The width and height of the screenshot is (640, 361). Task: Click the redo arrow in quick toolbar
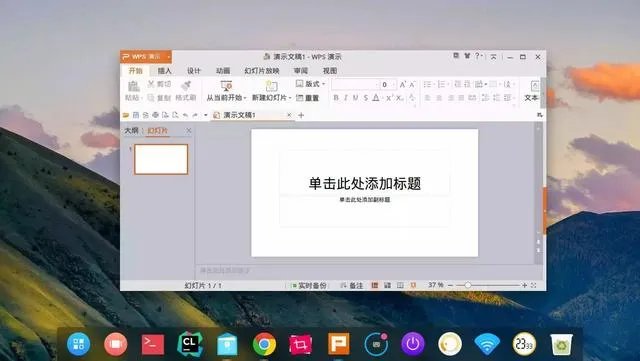(x=196, y=116)
